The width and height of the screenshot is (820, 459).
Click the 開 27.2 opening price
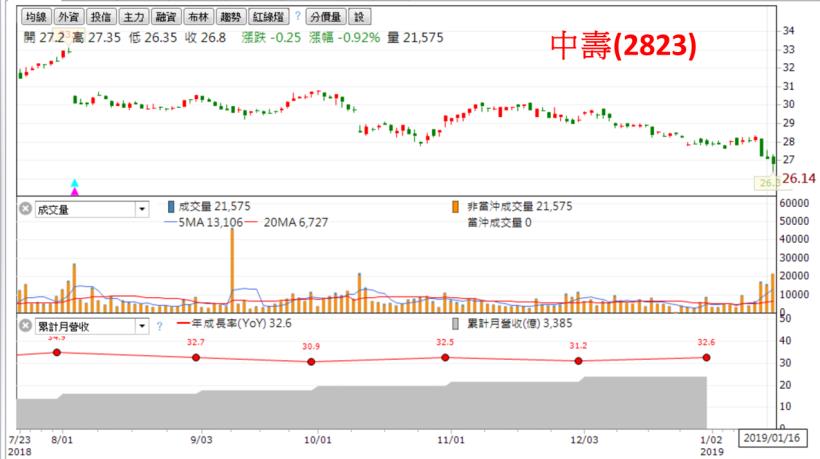[44, 38]
